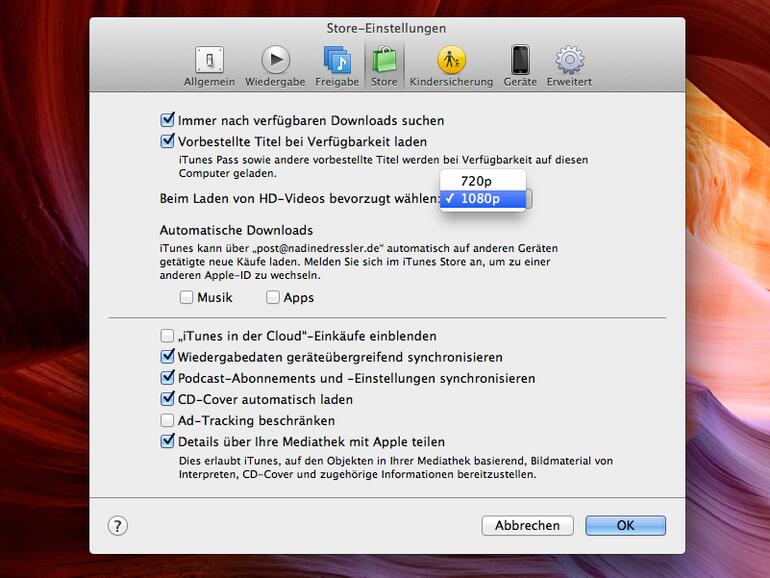The height and width of the screenshot is (578, 770).
Task: Click the Store-Einstellungen window title
Action: (x=386, y=28)
